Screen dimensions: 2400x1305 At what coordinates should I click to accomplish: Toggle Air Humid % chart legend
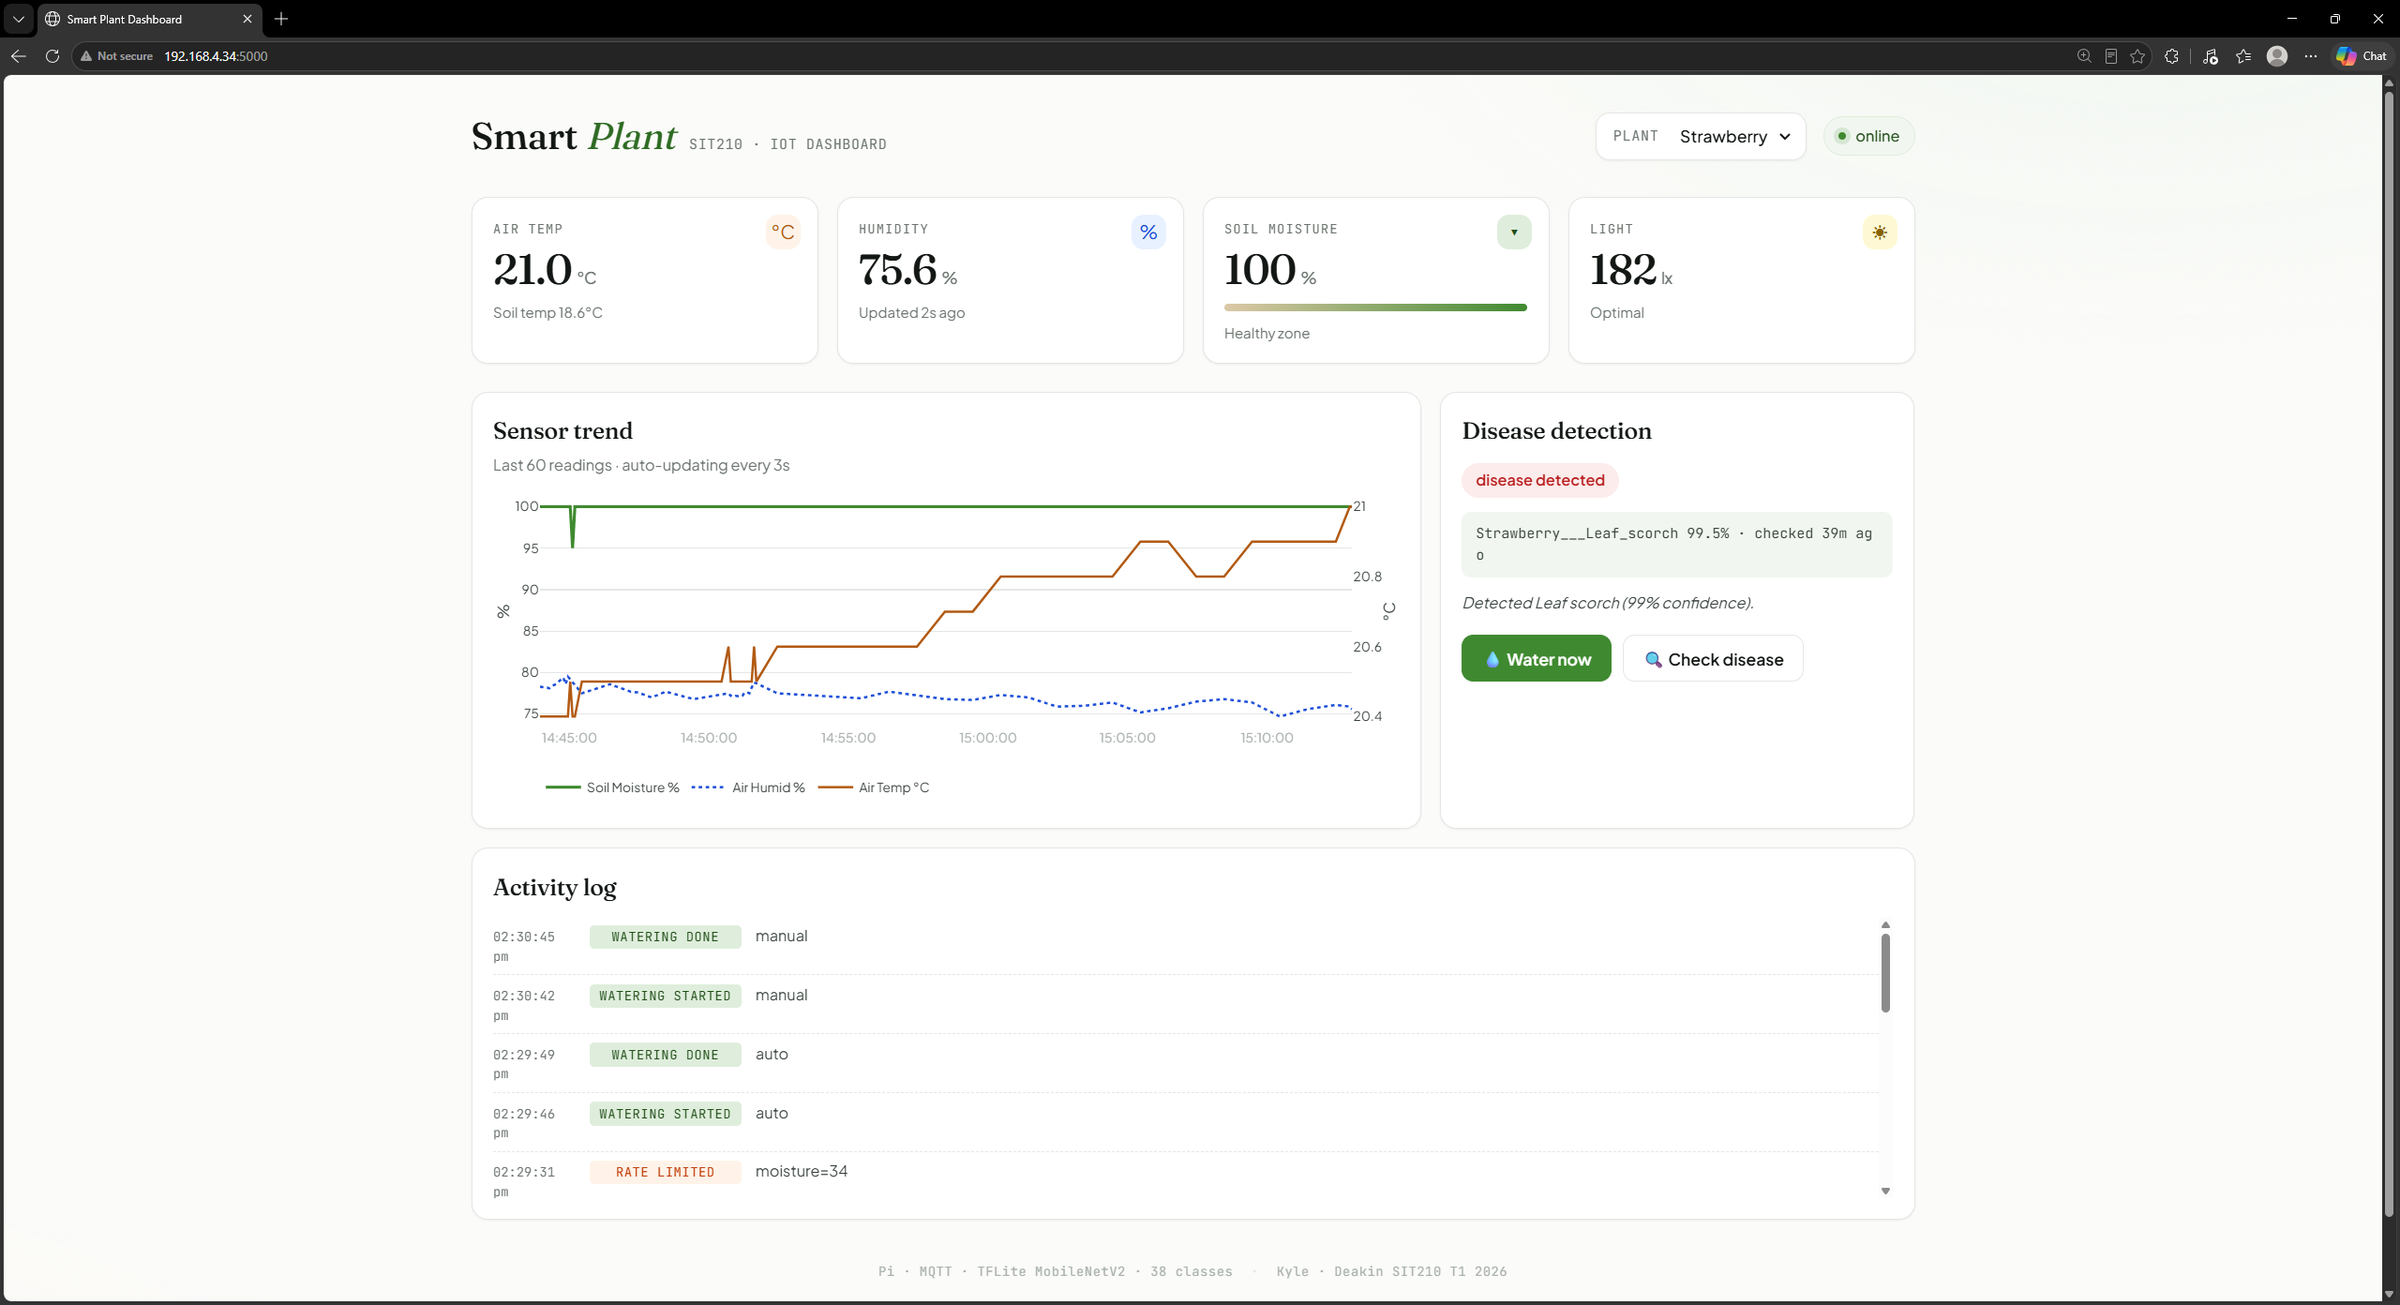(748, 788)
